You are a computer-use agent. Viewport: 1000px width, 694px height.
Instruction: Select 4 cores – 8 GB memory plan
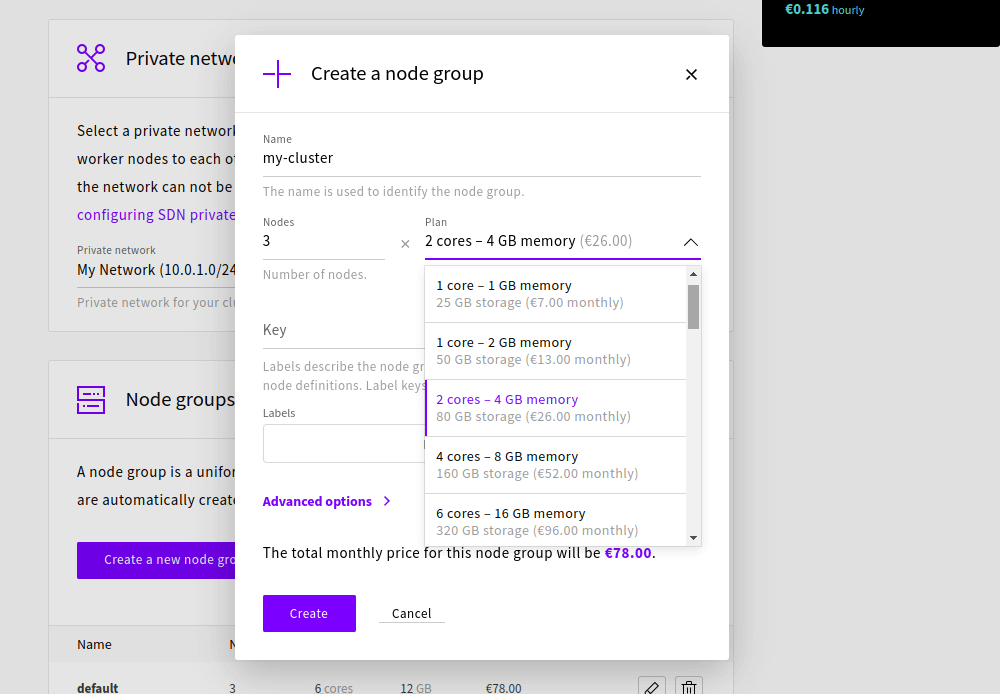coord(555,465)
